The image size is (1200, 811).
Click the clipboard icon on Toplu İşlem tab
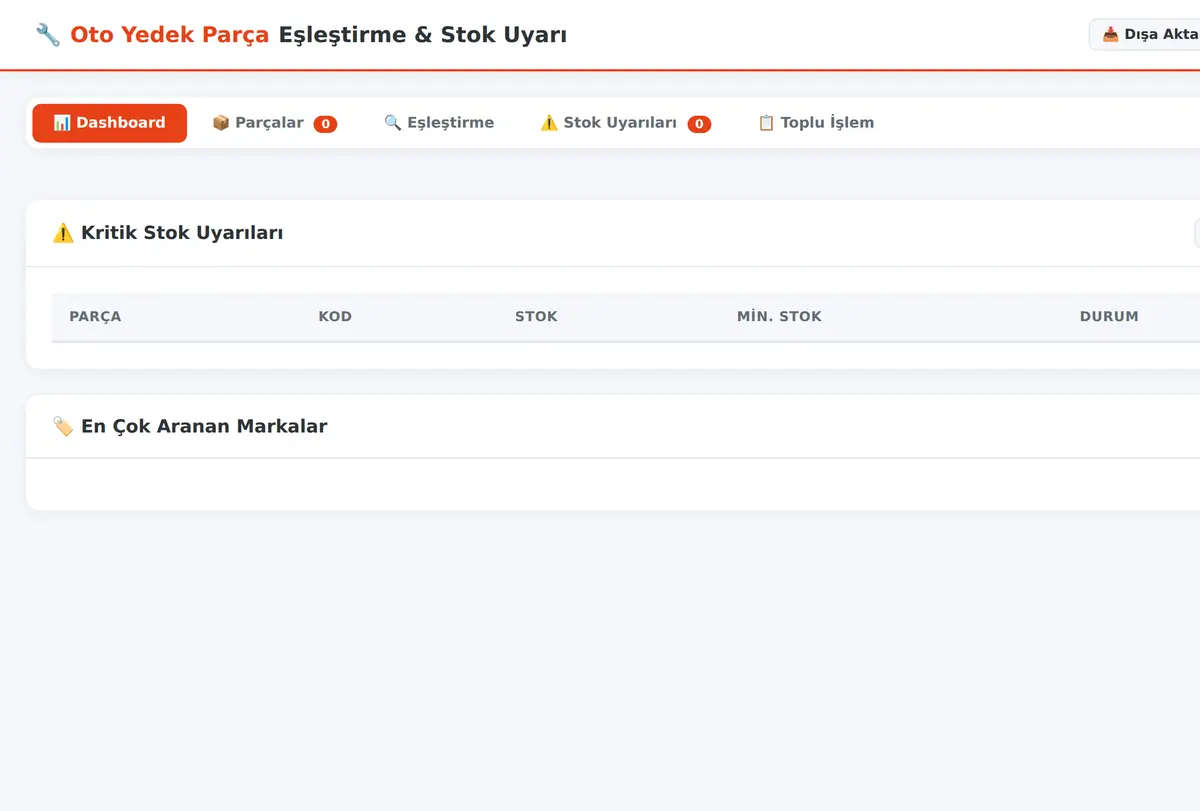[766, 123]
